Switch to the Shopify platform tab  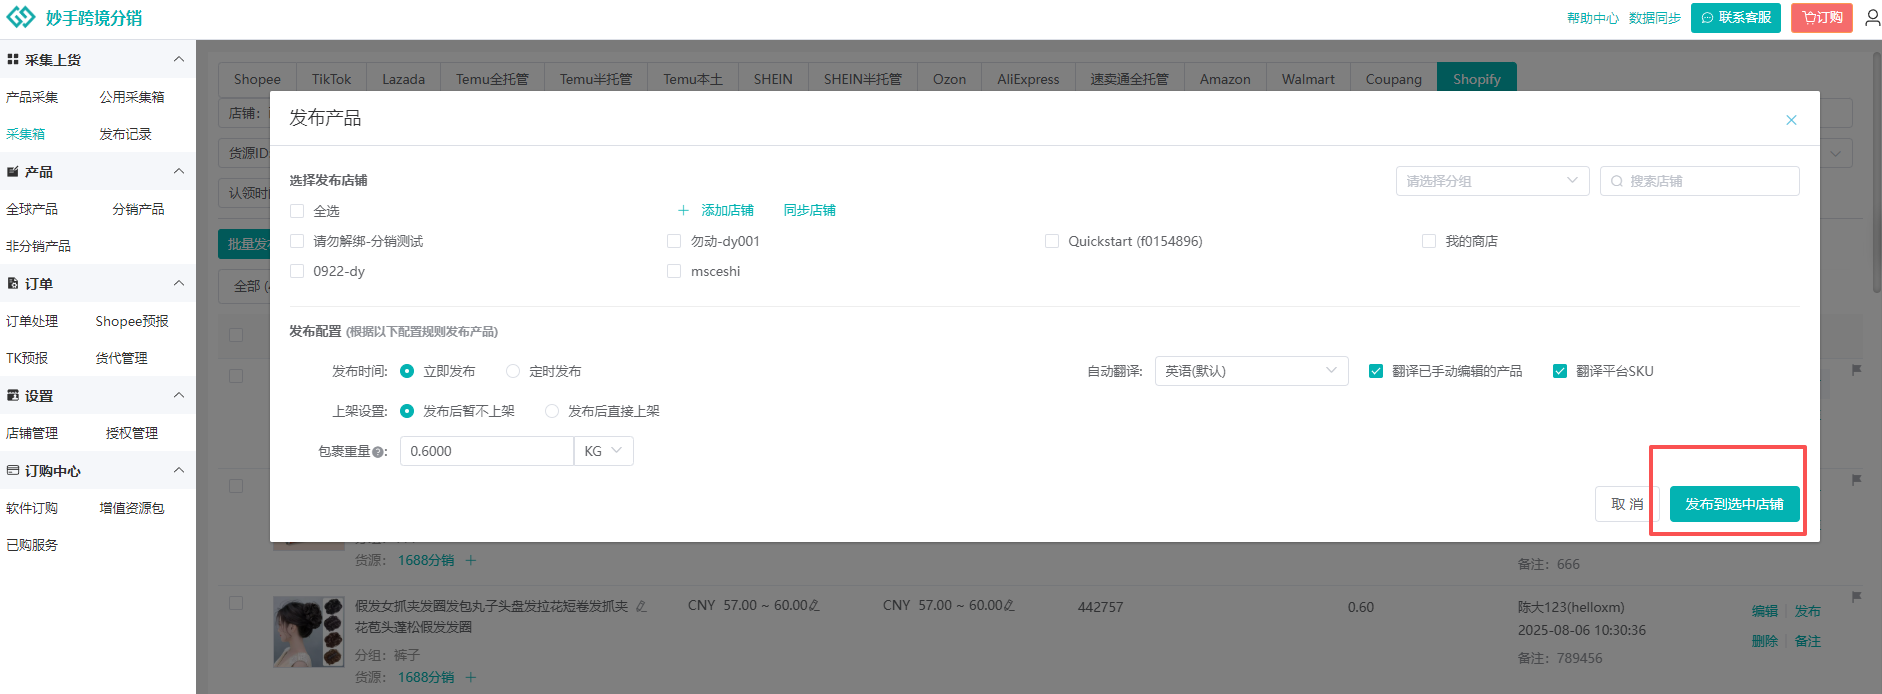[x=1477, y=78]
